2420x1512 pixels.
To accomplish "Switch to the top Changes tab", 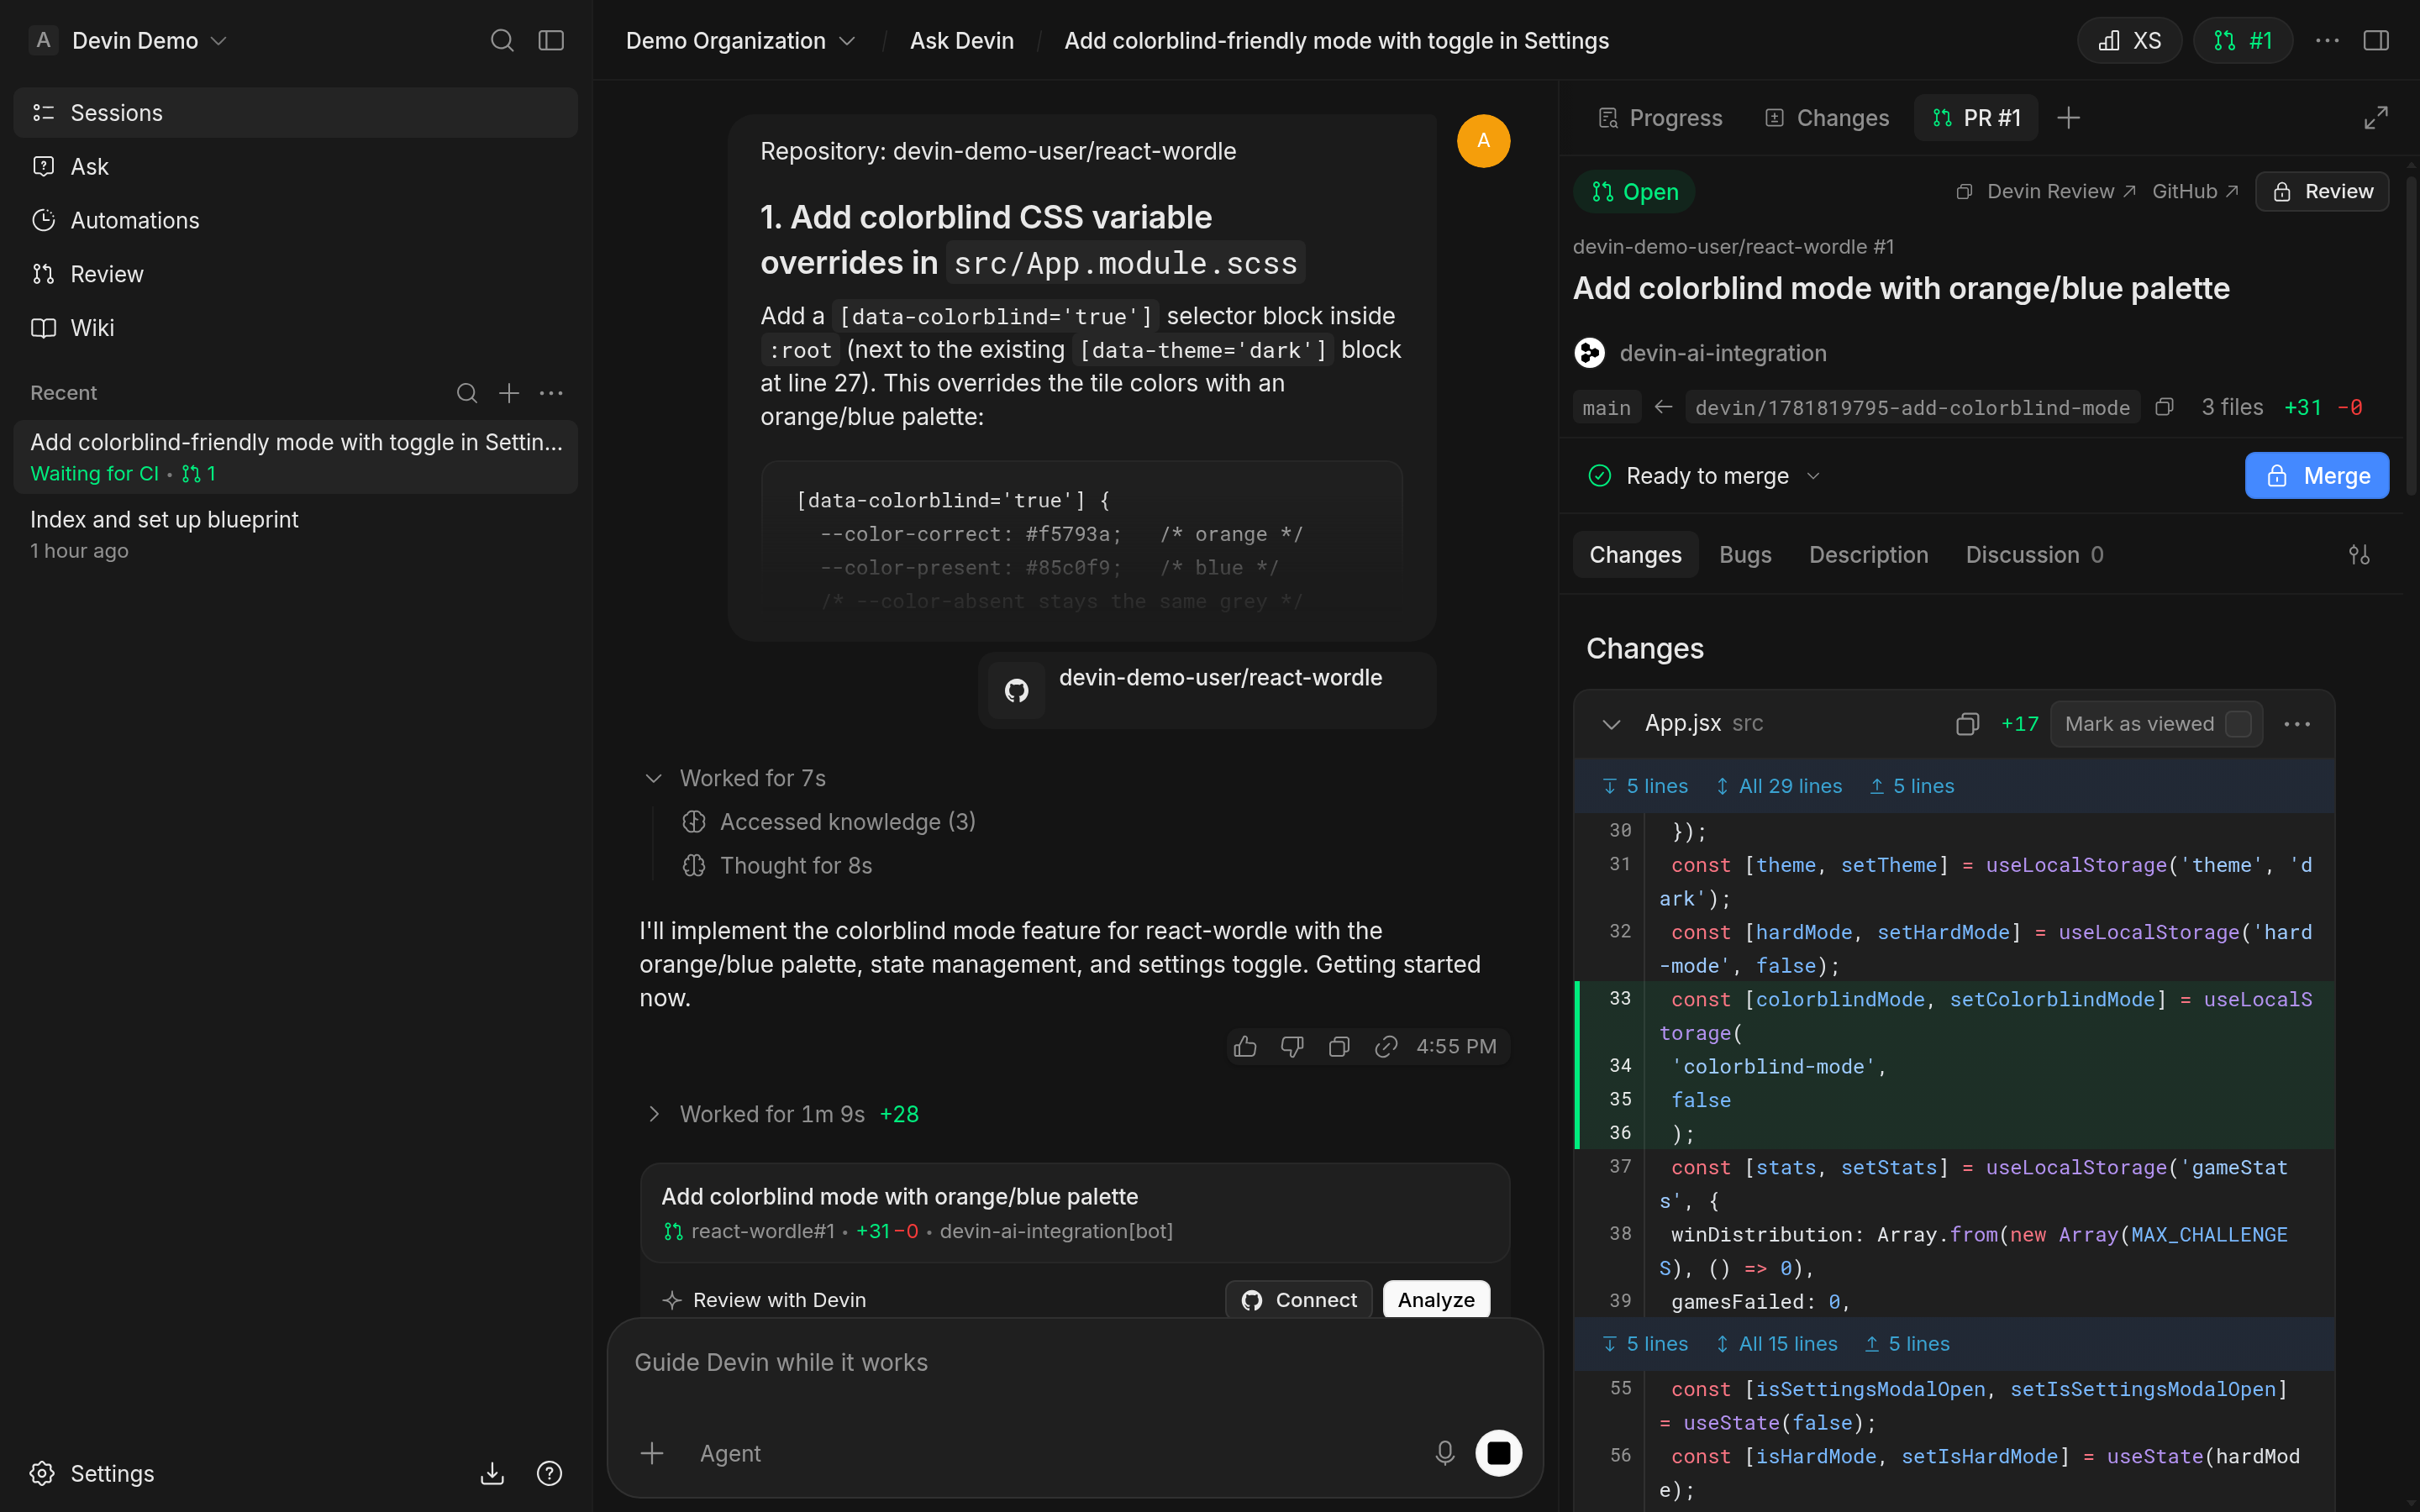I will point(1827,118).
